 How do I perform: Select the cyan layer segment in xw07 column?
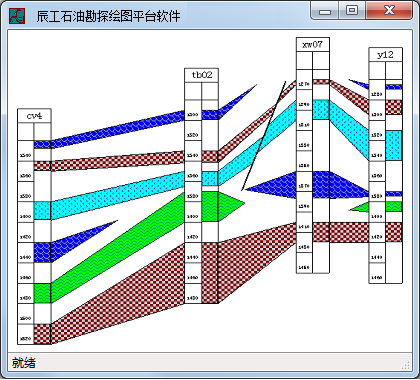coord(321,110)
